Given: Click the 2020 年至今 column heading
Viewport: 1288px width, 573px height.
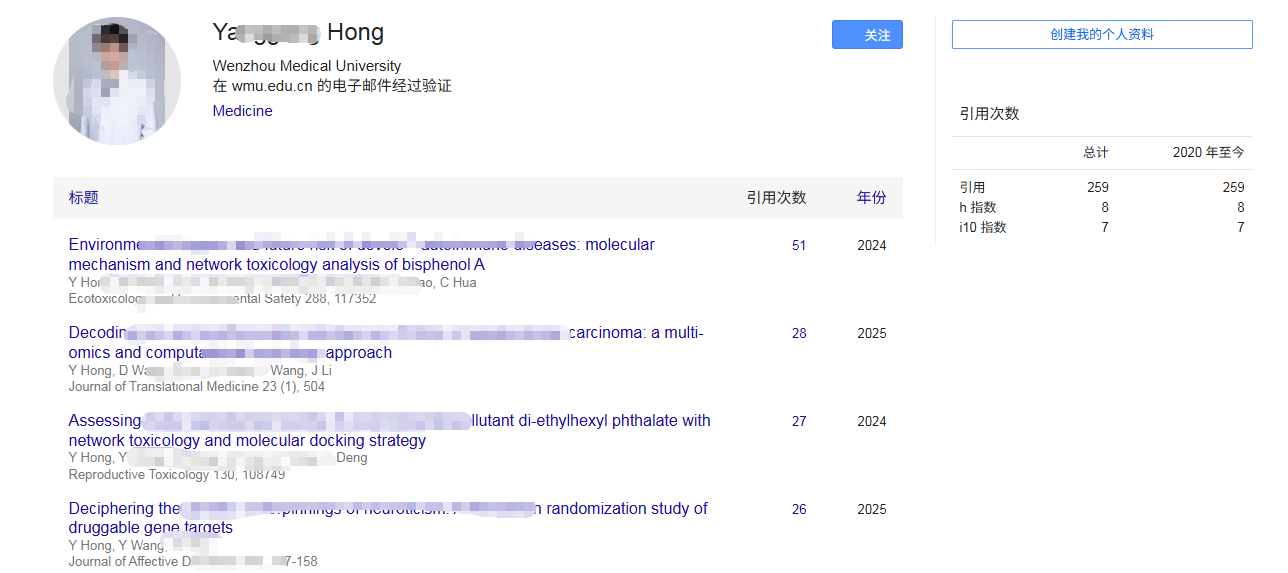Looking at the screenshot, I should tap(1208, 153).
